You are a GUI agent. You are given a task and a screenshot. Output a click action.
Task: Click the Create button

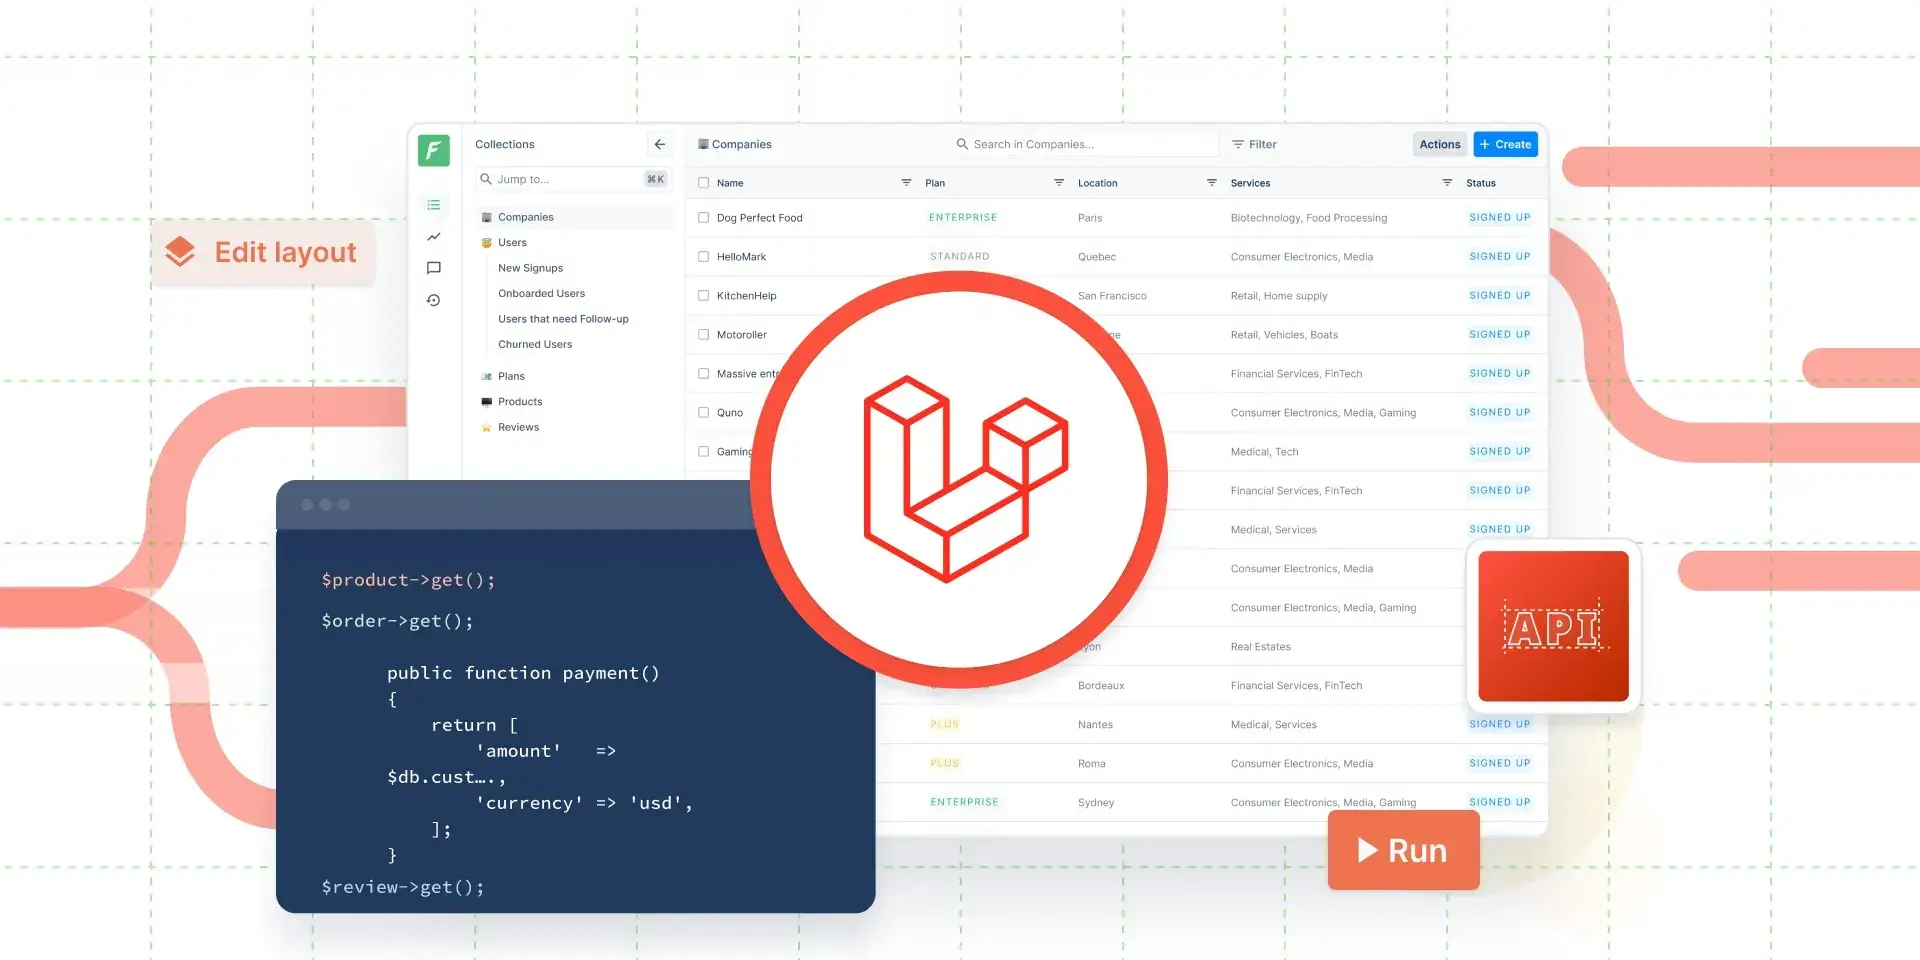pyautogui.click(x=1505, y=144)
